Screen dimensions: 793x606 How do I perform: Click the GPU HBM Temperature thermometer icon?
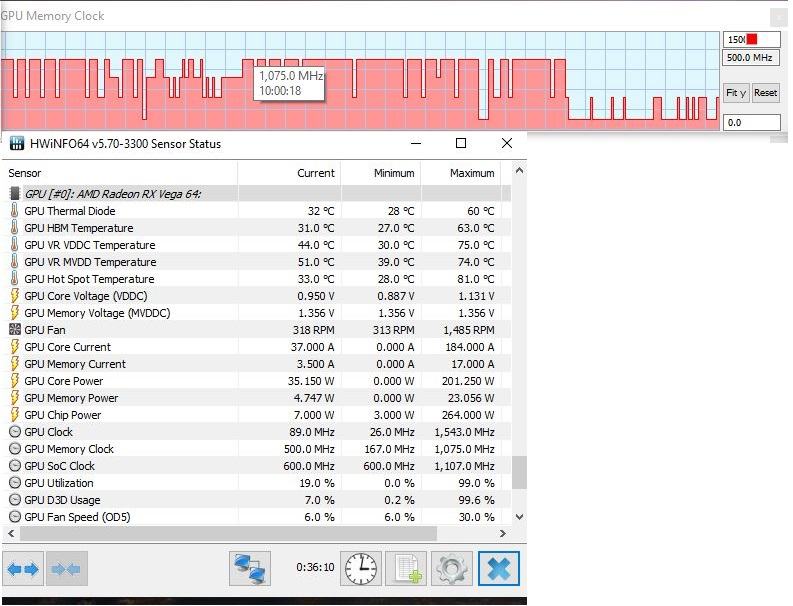[x=15, y=228]
